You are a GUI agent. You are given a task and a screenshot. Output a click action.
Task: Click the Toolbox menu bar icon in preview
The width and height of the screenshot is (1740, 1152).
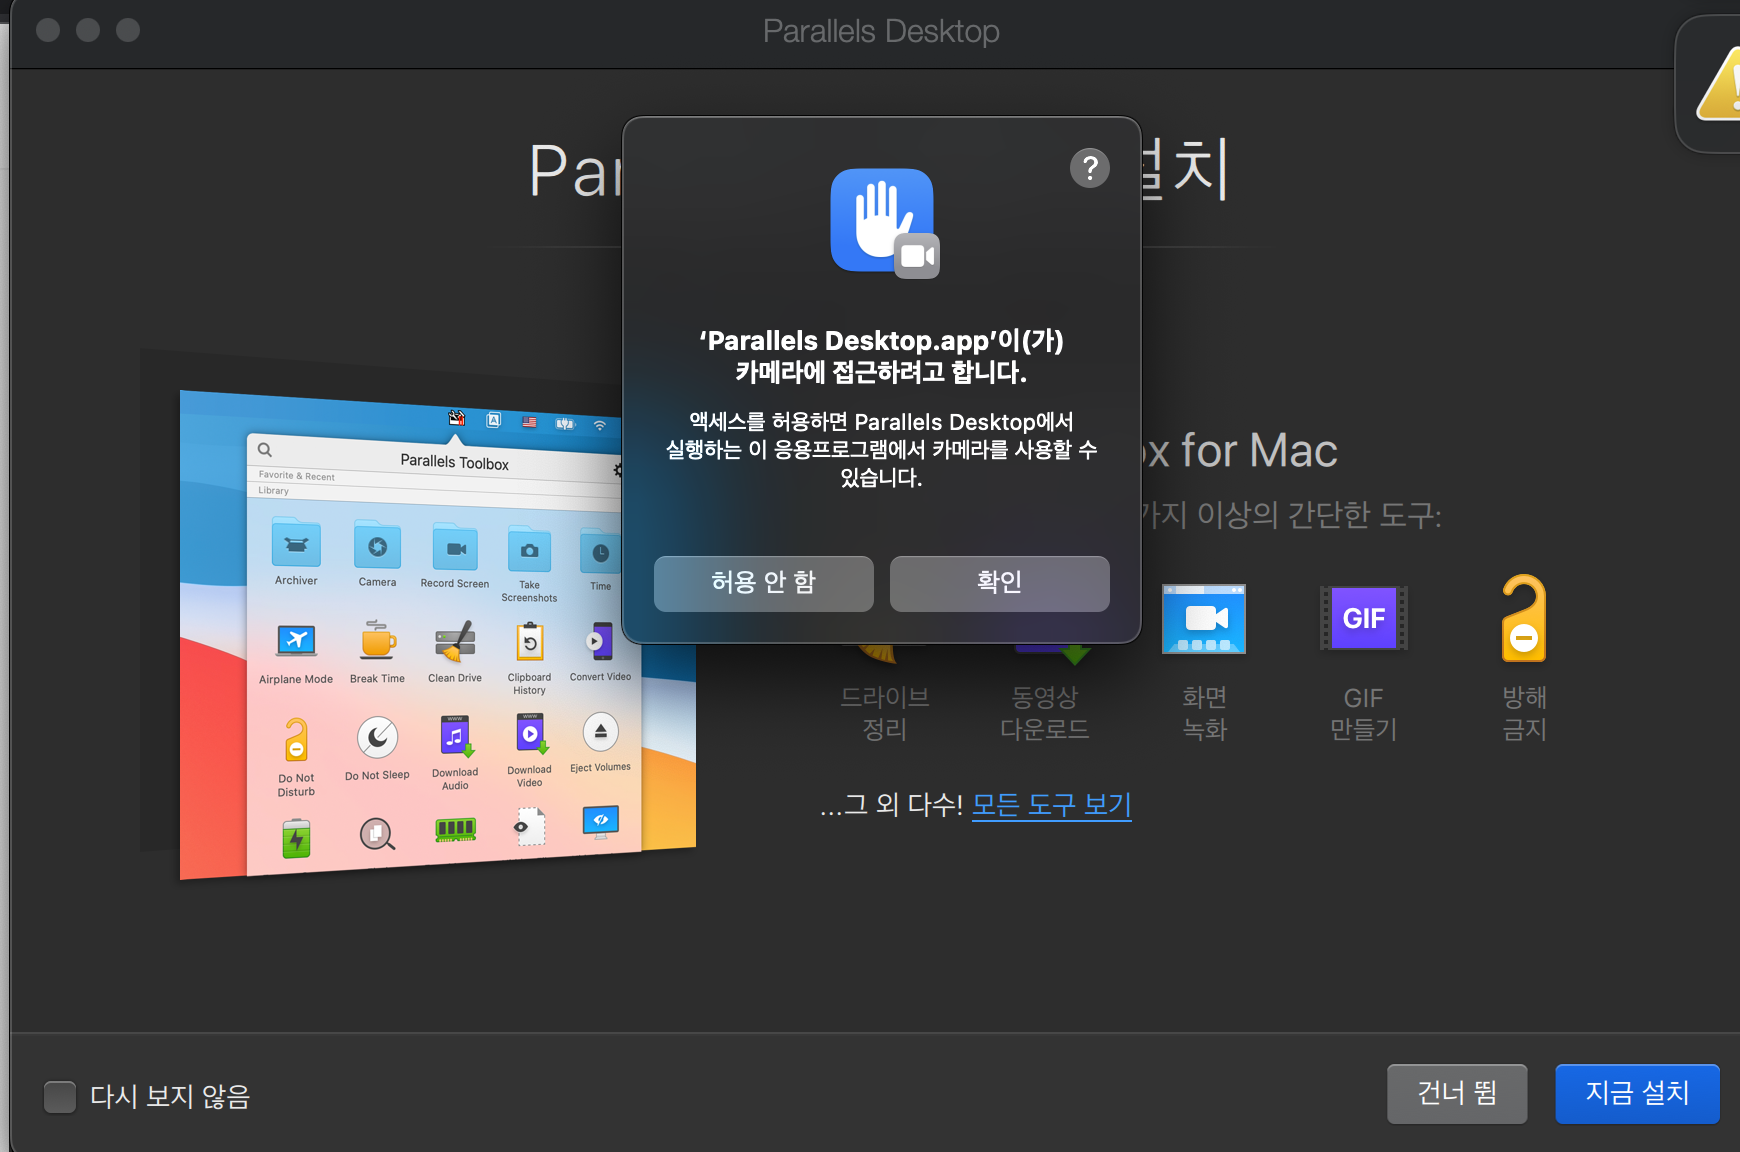click(x=457, y=418)
